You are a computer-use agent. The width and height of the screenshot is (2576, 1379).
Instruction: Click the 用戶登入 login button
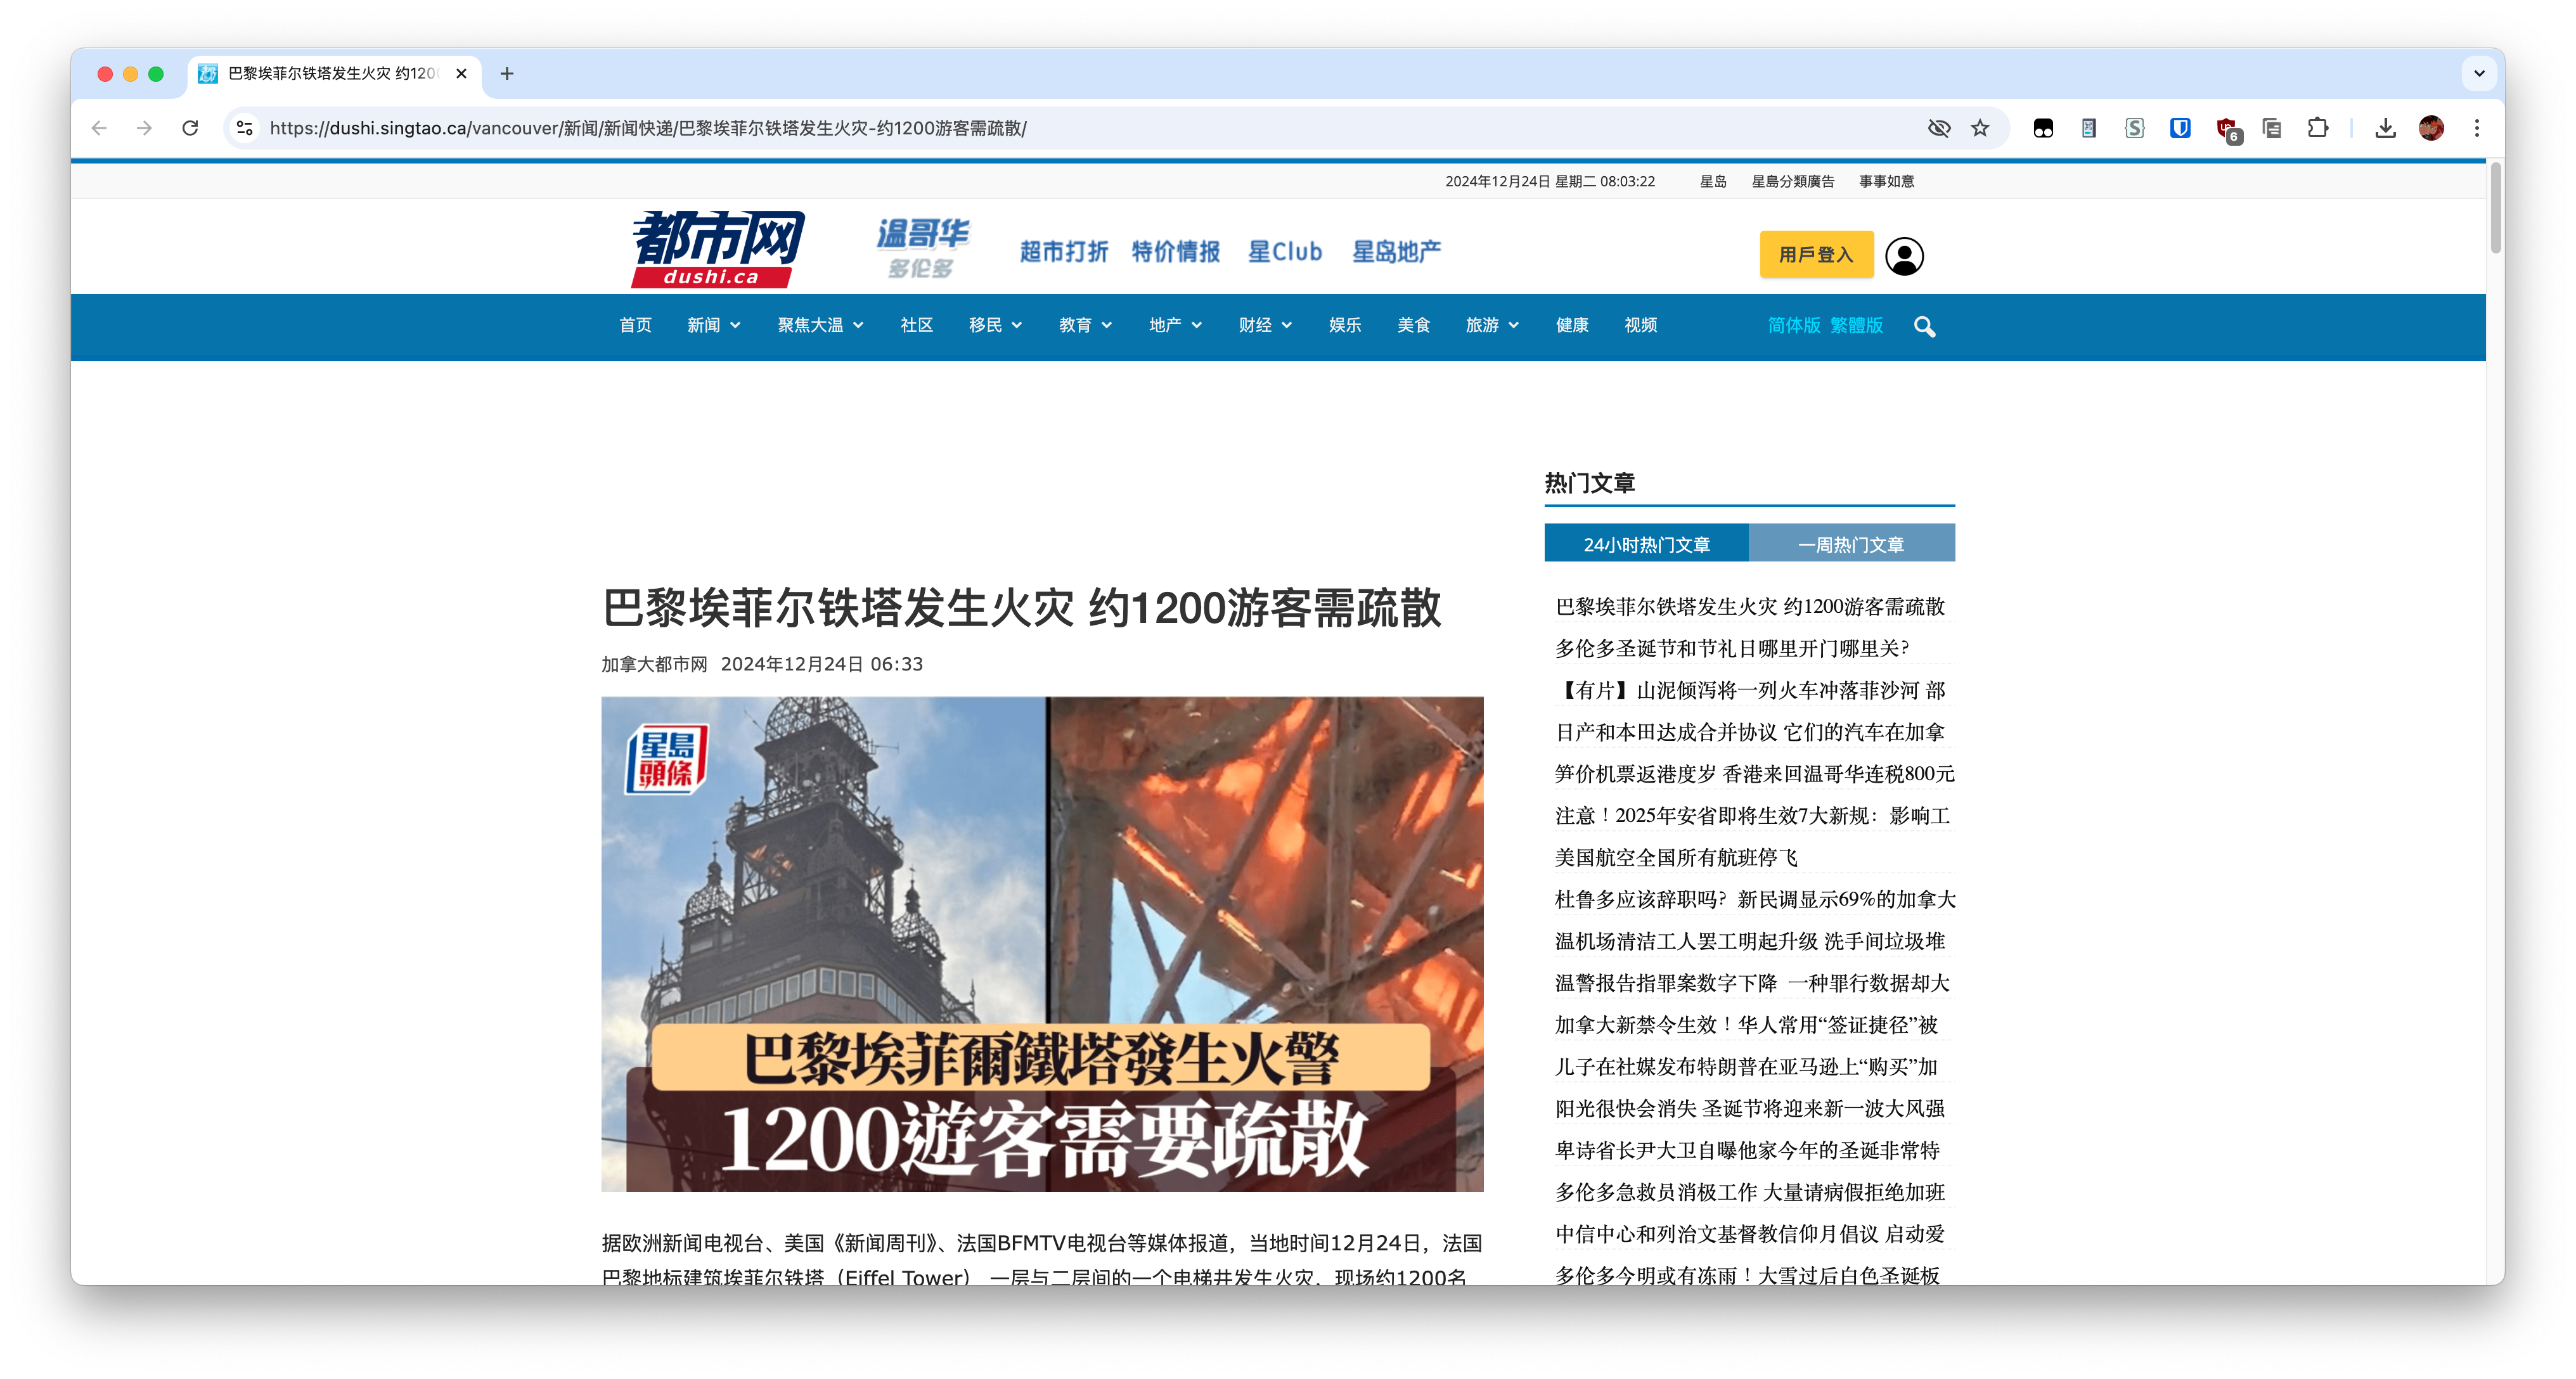tap(1815, 255)
